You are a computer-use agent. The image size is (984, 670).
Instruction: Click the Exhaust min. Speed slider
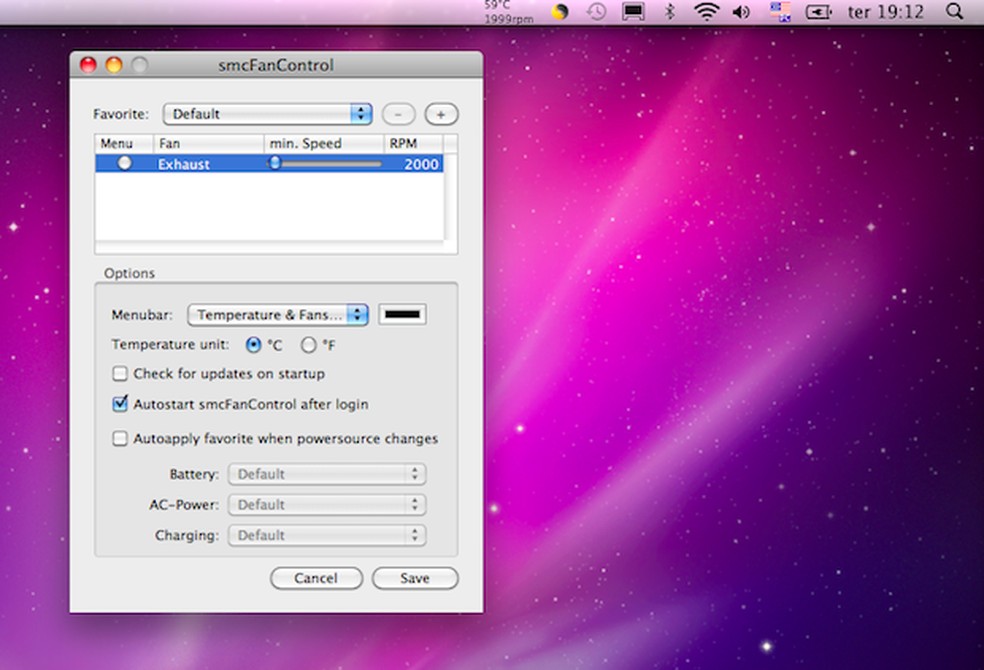276,164
